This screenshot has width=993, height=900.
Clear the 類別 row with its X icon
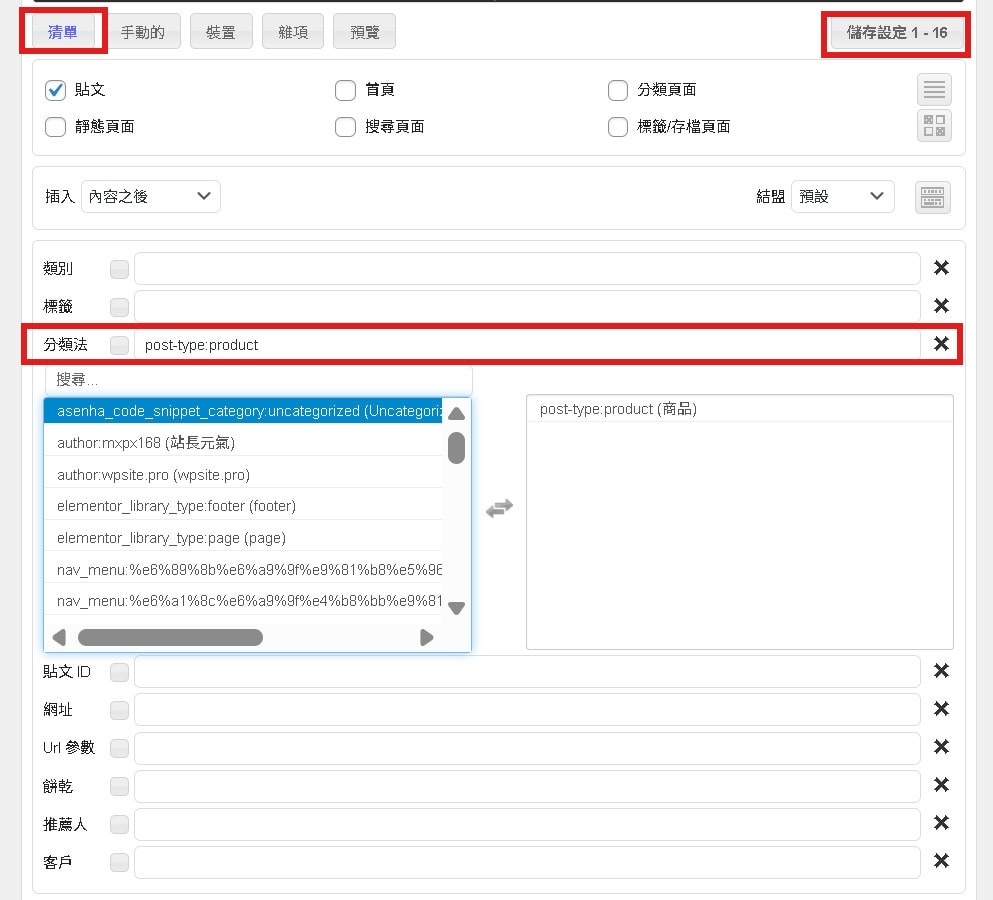[x=940, y=268]
